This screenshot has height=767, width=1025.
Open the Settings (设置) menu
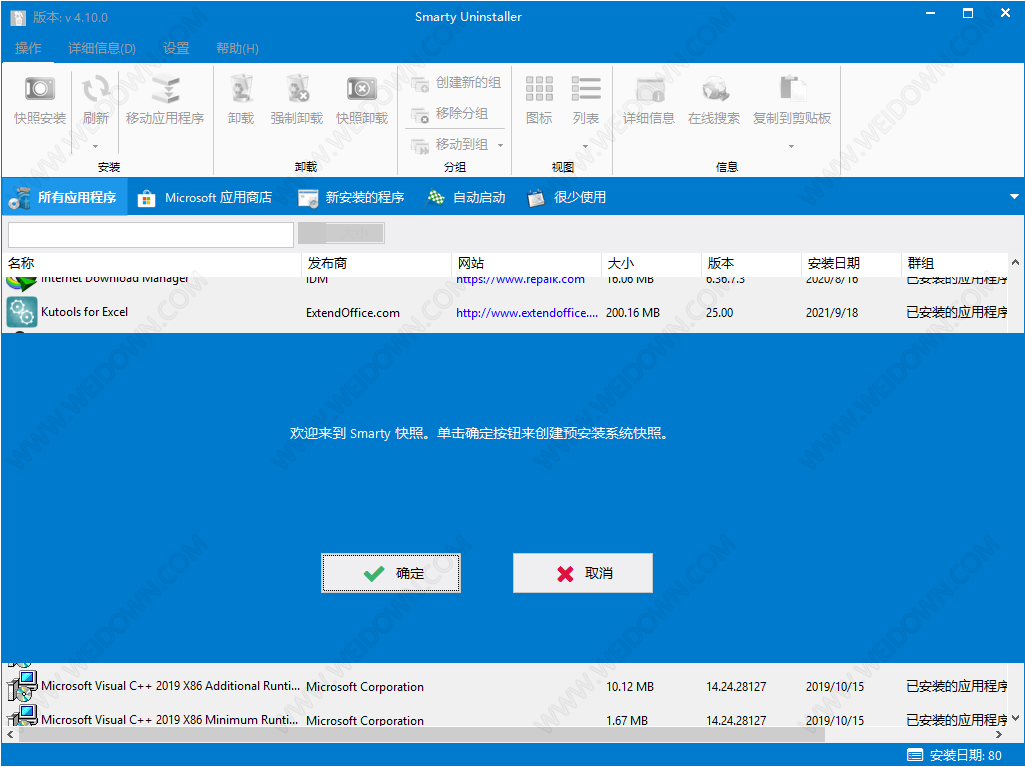(176, 48)
